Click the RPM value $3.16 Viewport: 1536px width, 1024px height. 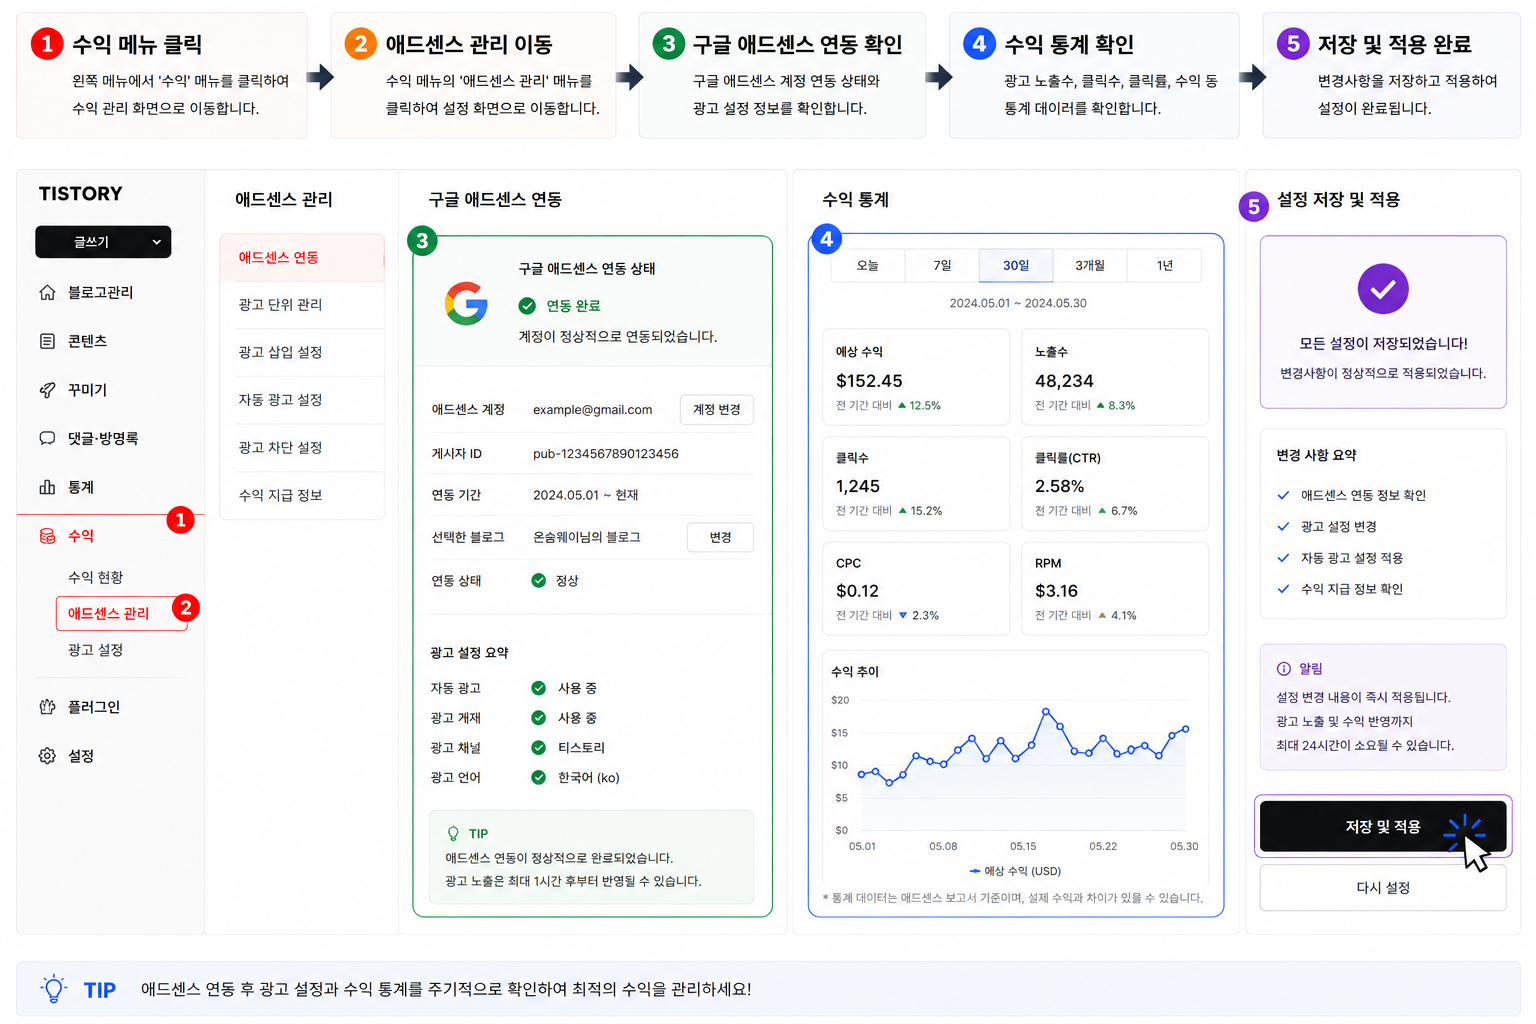pyautogui.click(x=1056, y=591)
